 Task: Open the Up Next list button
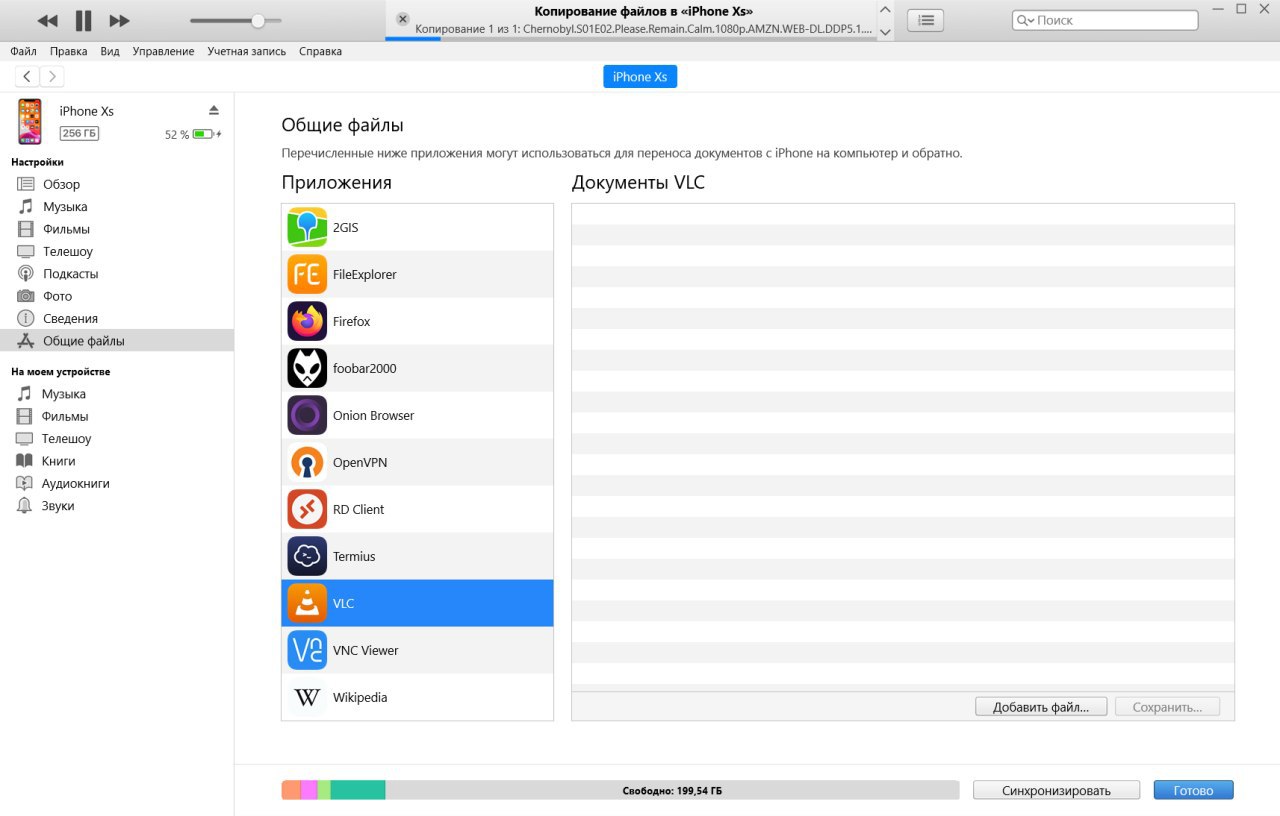[x=925, y=20]
